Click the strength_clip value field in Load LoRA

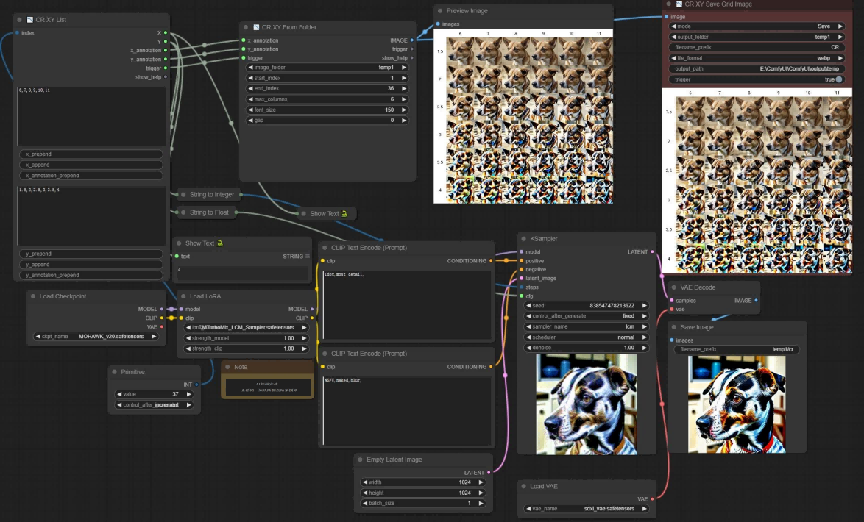(x=246, y=349)
